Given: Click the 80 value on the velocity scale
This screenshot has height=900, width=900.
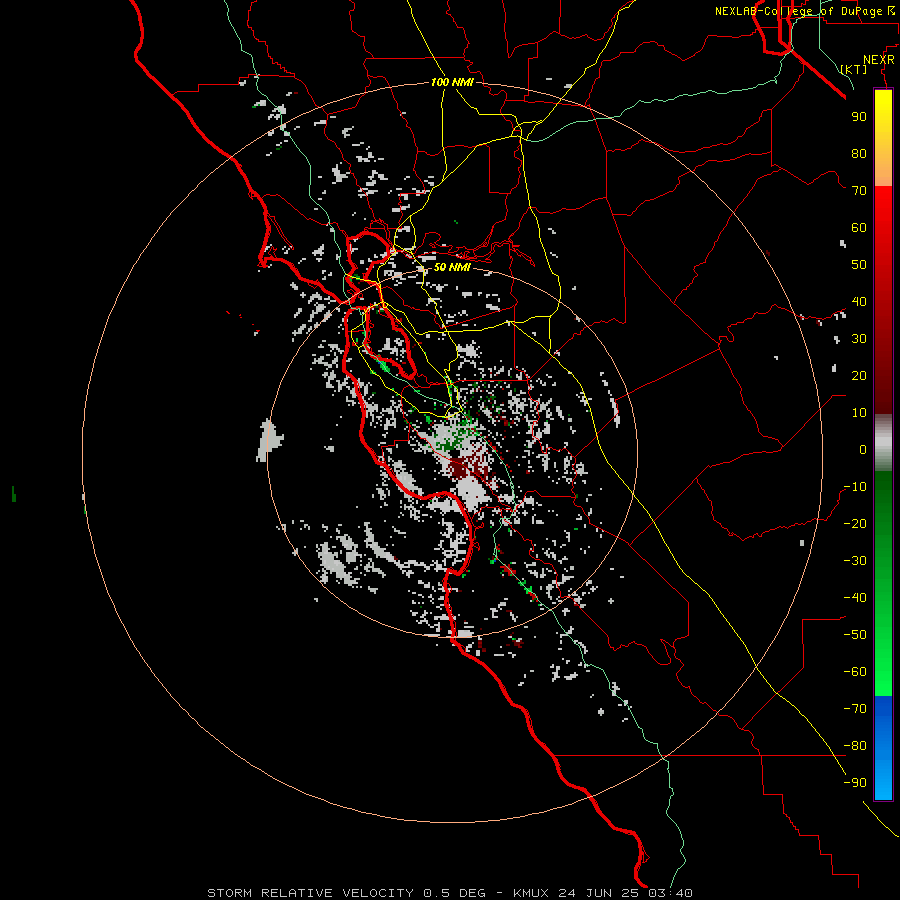Looking at the screenshot, I should coord(859,153).
